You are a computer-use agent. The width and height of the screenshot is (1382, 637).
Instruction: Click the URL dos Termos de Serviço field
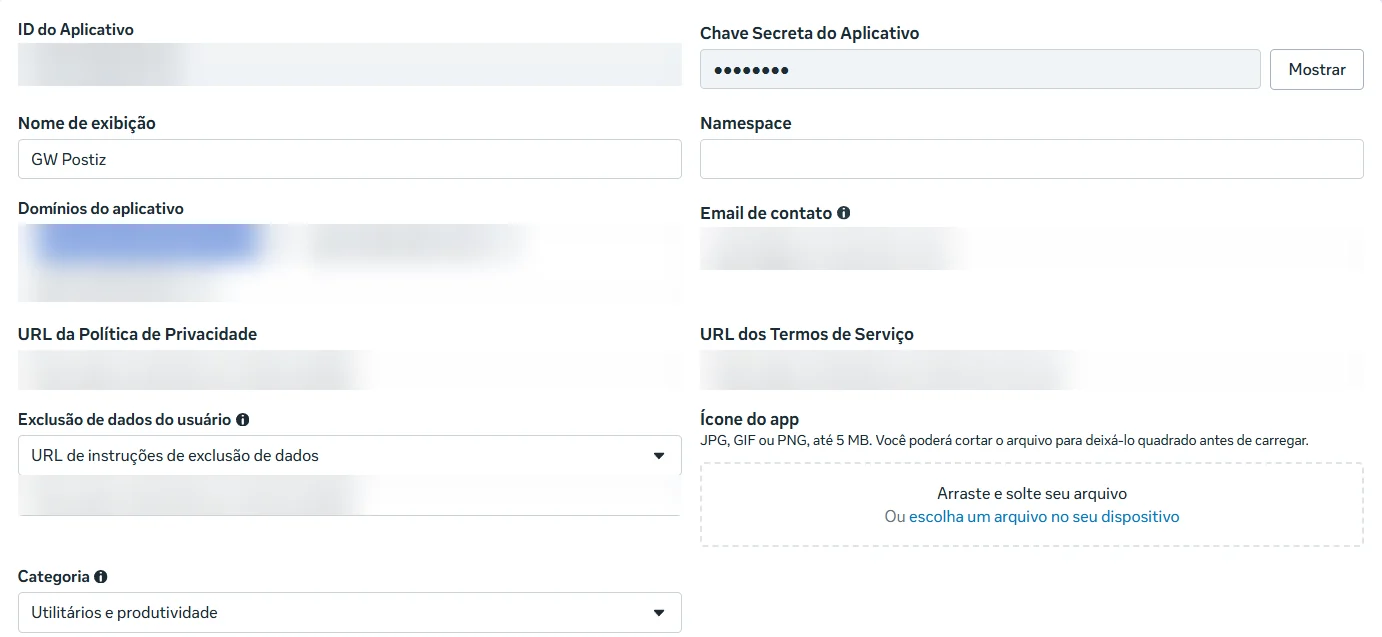(1031, 370)
